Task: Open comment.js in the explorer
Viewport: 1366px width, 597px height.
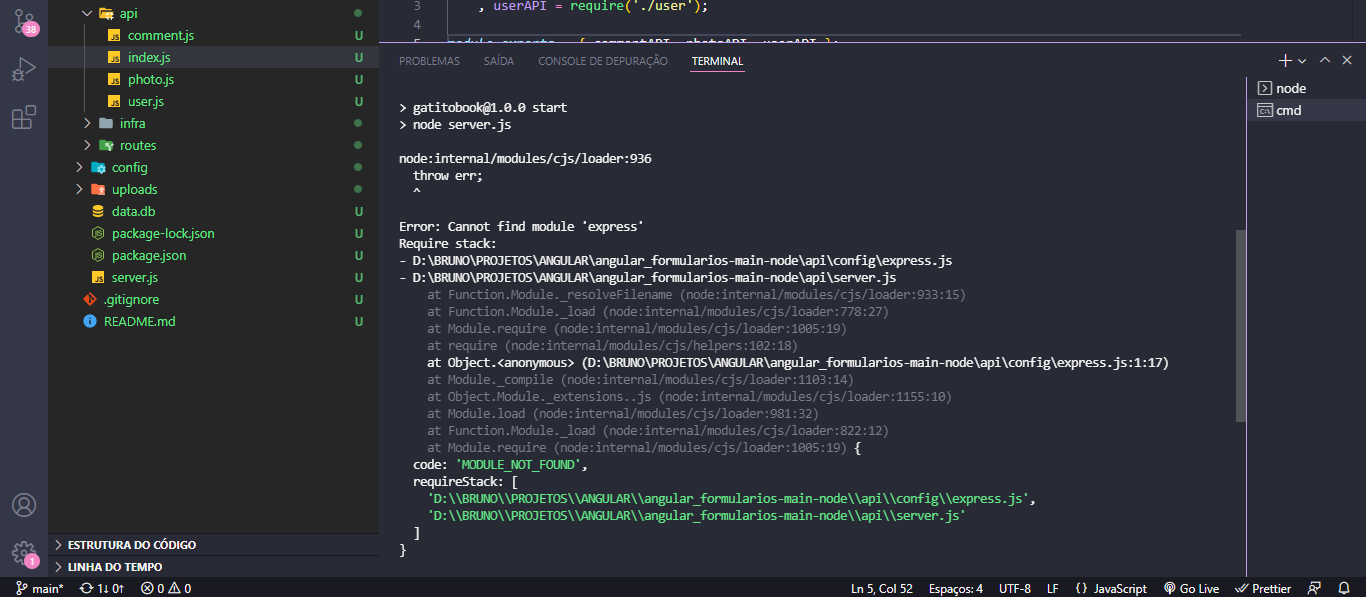Action: 213,35
